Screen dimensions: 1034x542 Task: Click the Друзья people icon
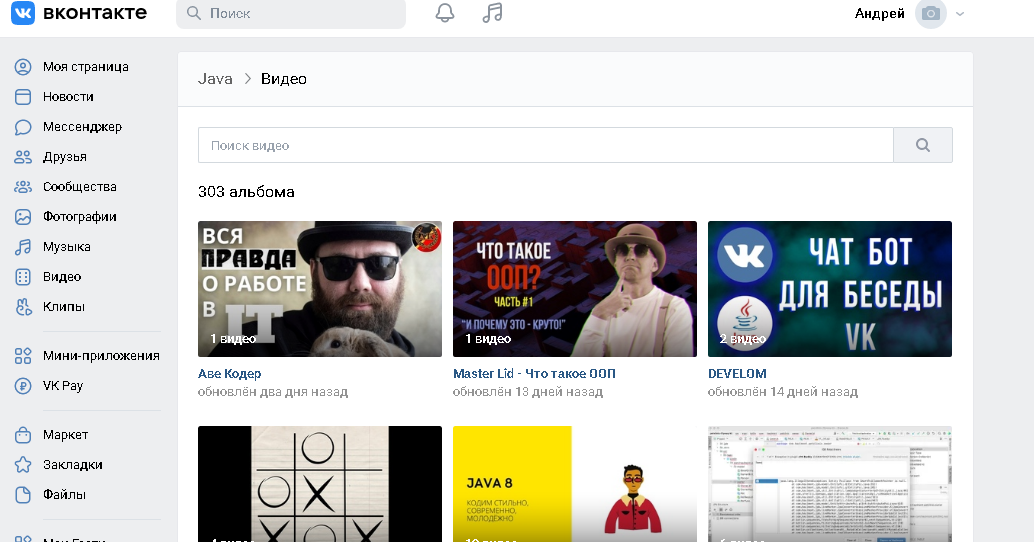tap(23, 157)
